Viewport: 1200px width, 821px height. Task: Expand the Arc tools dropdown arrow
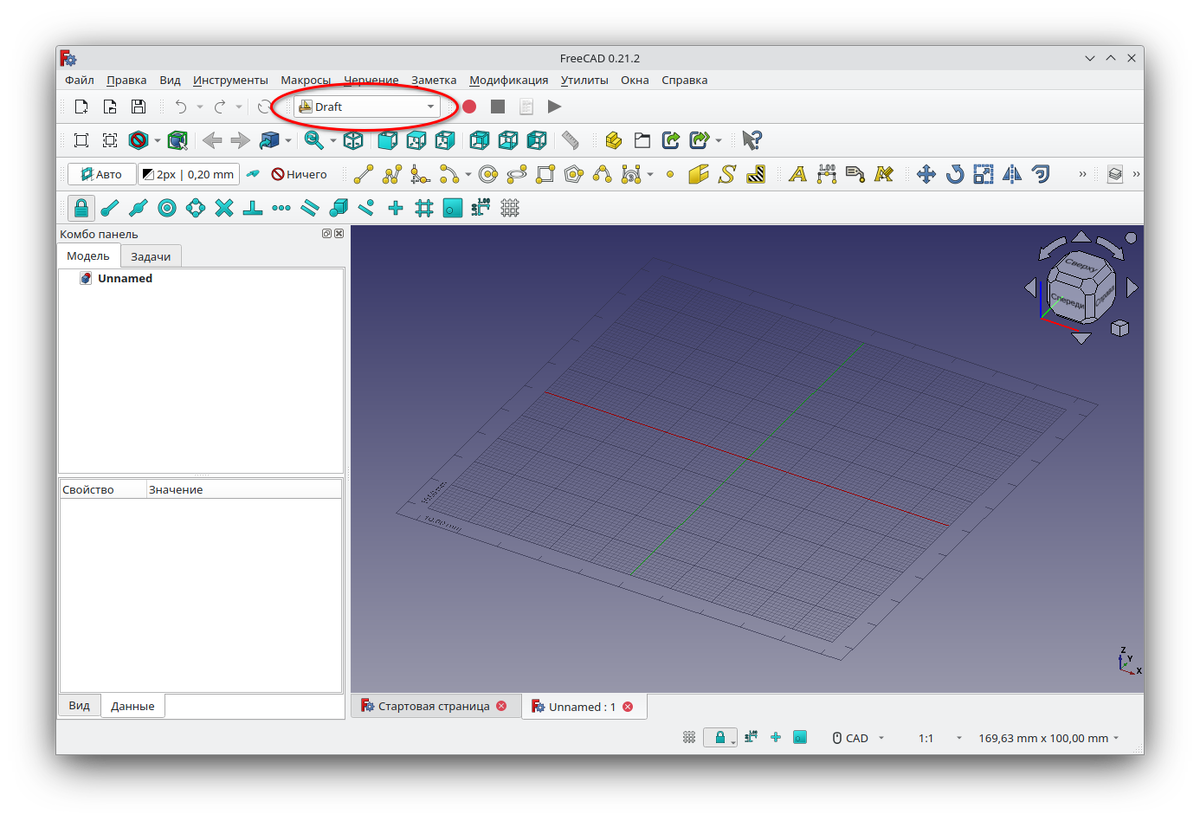pos(468,174)
